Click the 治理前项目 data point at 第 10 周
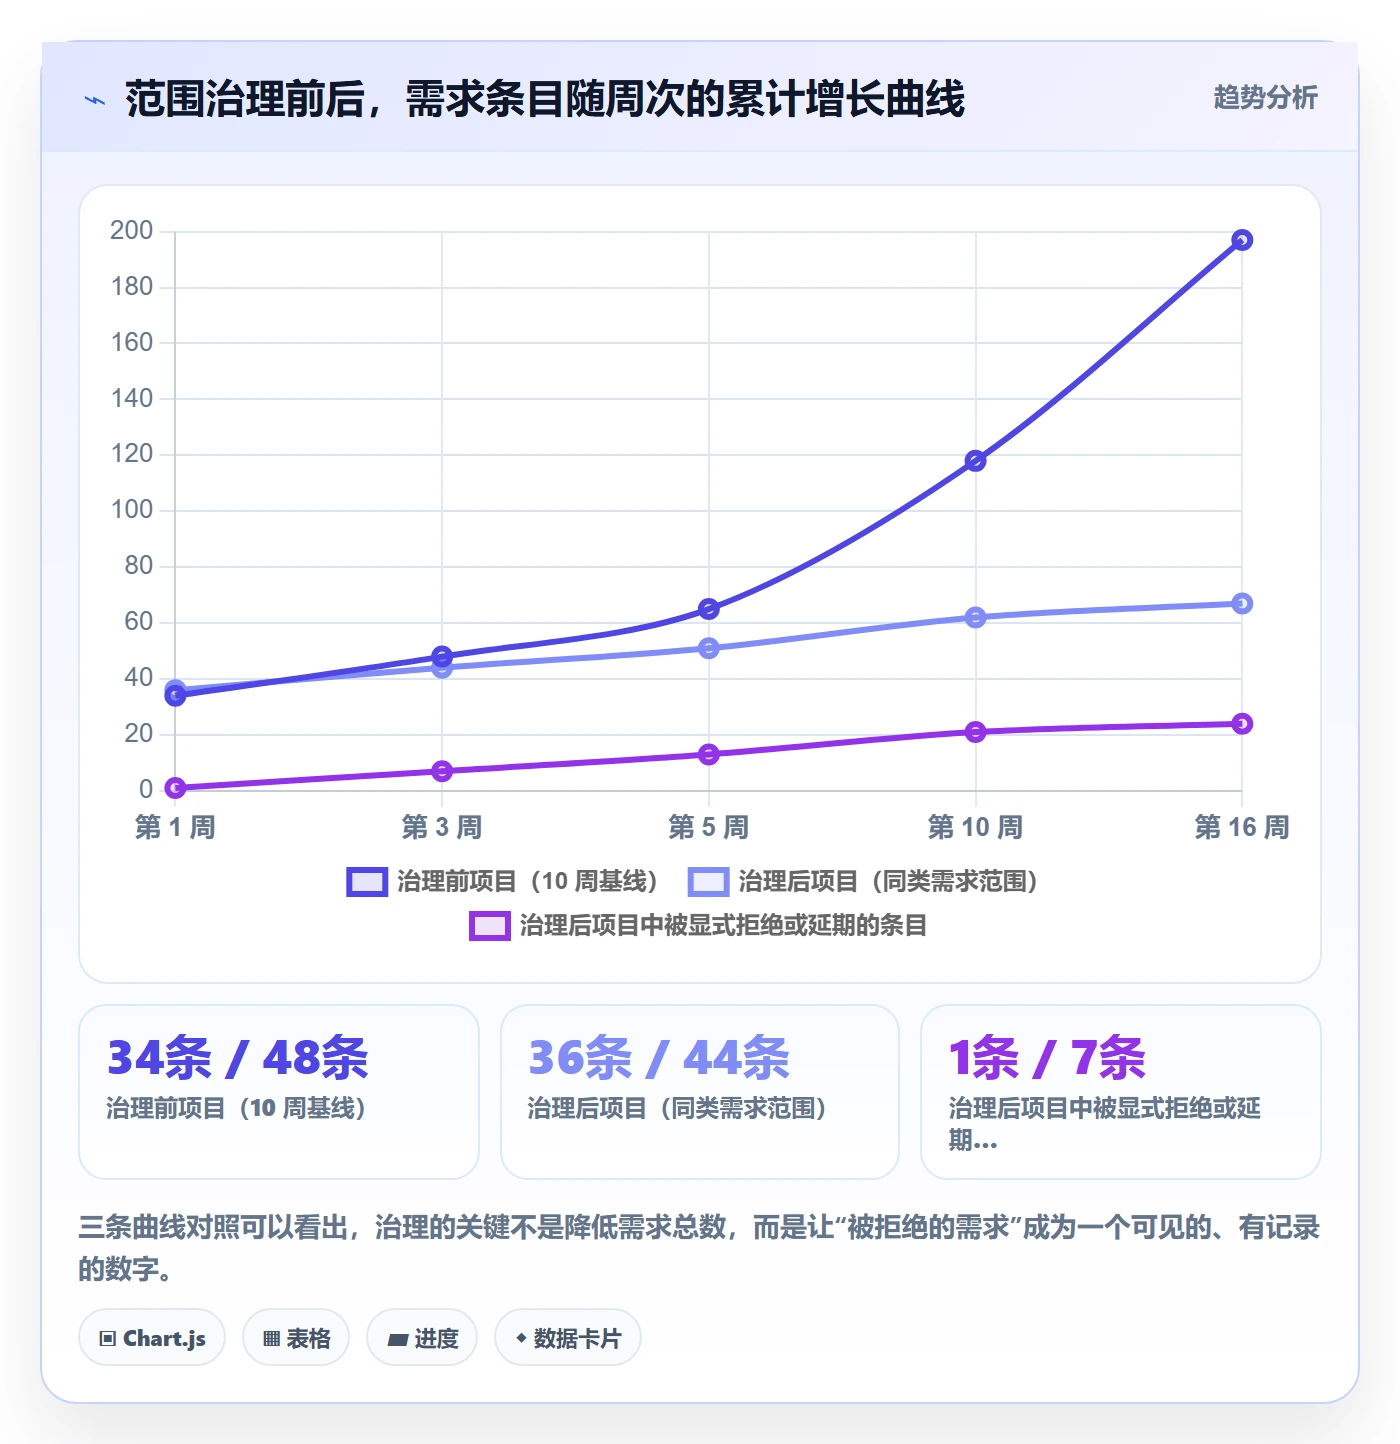 [976, 461]
